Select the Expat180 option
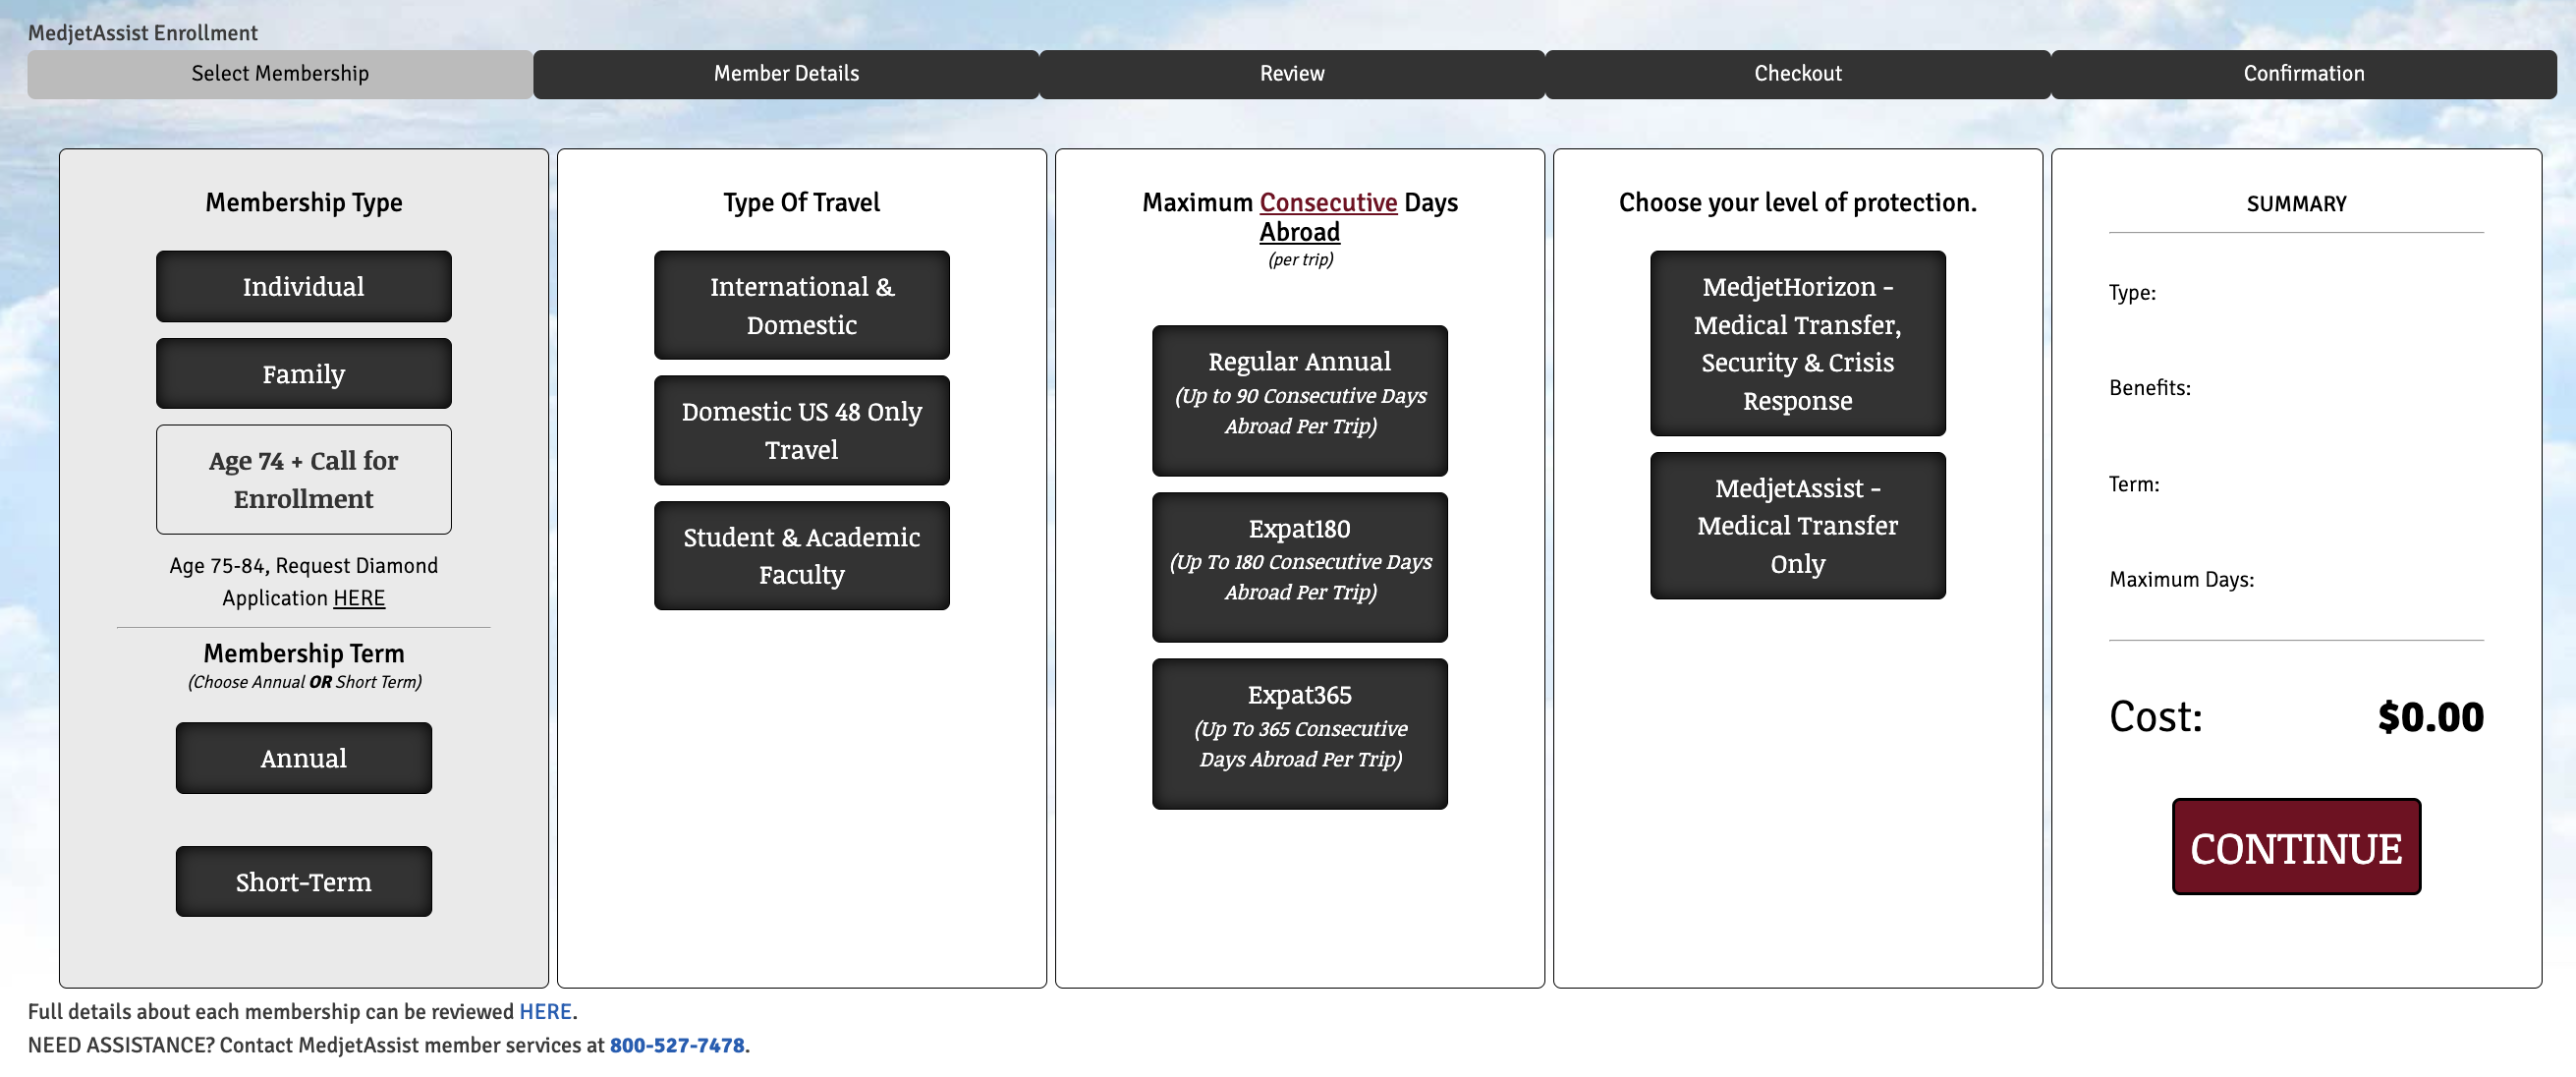The height and width of the screenshot is (1077, 2576). pos(1299,568)
